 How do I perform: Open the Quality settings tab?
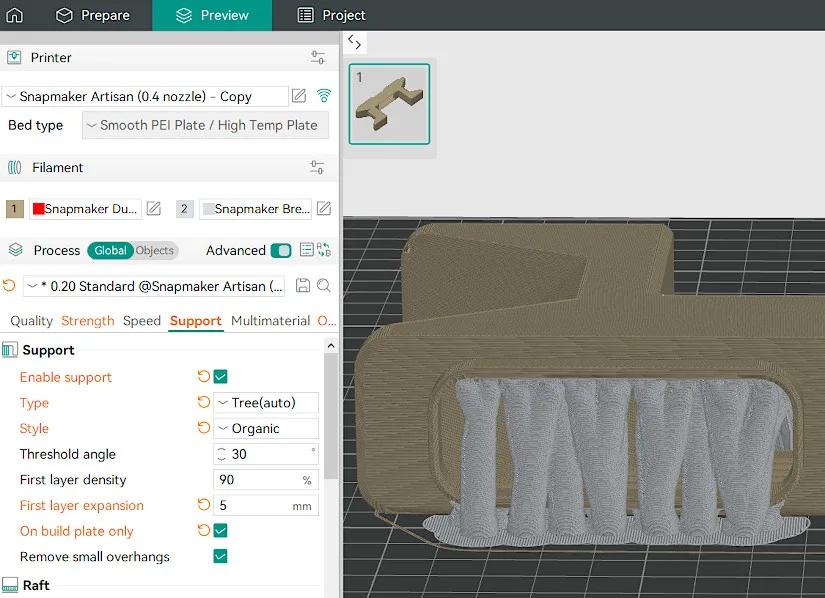(x=32, y=321)
